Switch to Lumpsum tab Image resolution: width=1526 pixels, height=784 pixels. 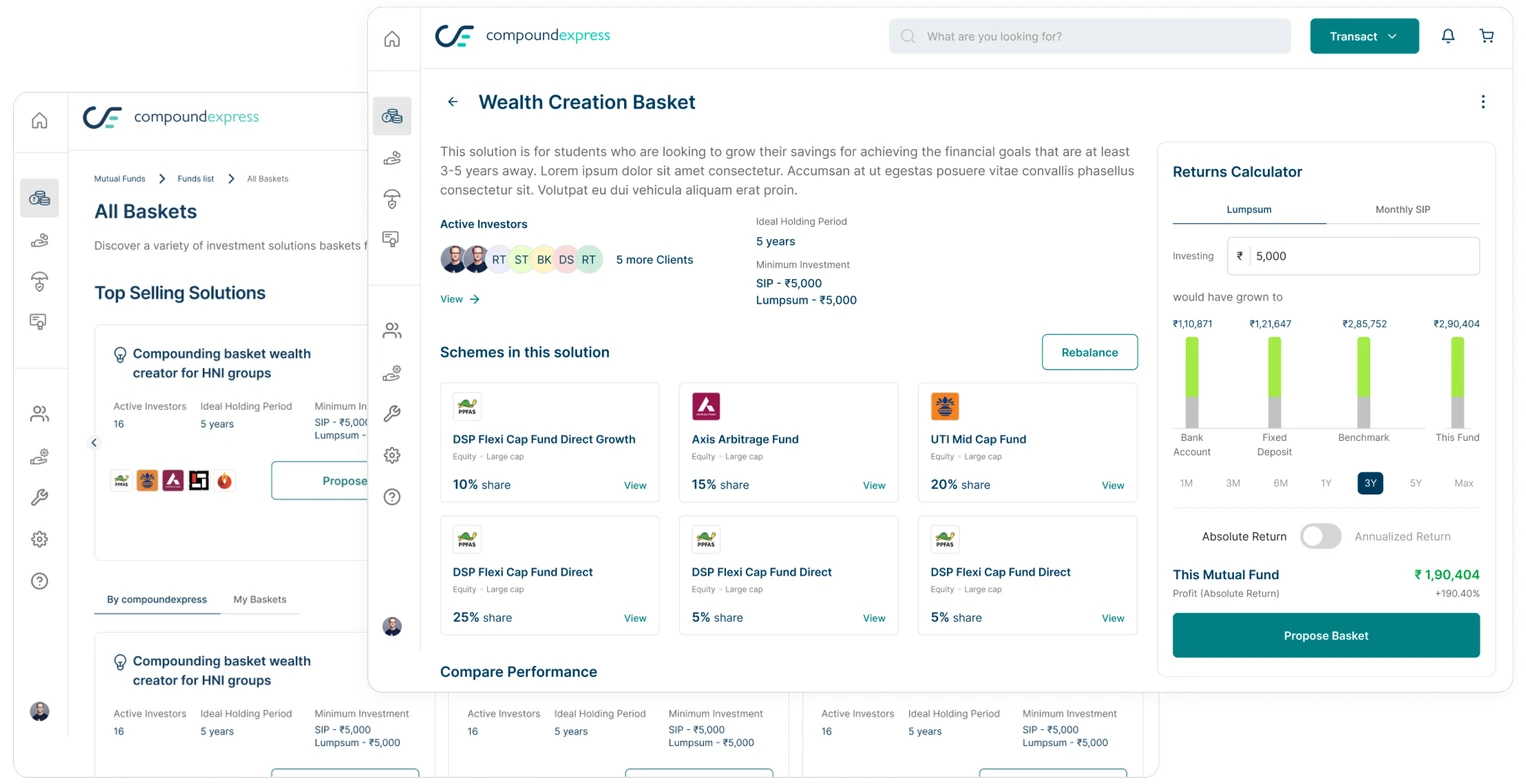[1249, 210]
